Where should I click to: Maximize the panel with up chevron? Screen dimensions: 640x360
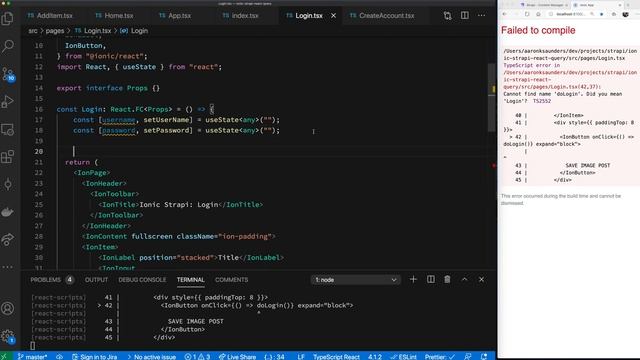point(464,280)
